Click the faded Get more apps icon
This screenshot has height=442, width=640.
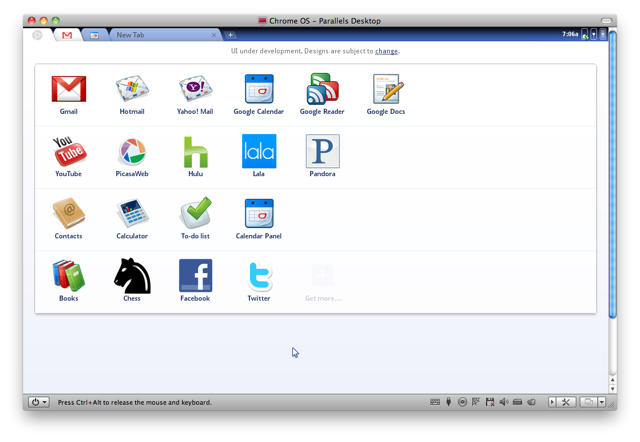pyautogui.click(x=322, y=275)
